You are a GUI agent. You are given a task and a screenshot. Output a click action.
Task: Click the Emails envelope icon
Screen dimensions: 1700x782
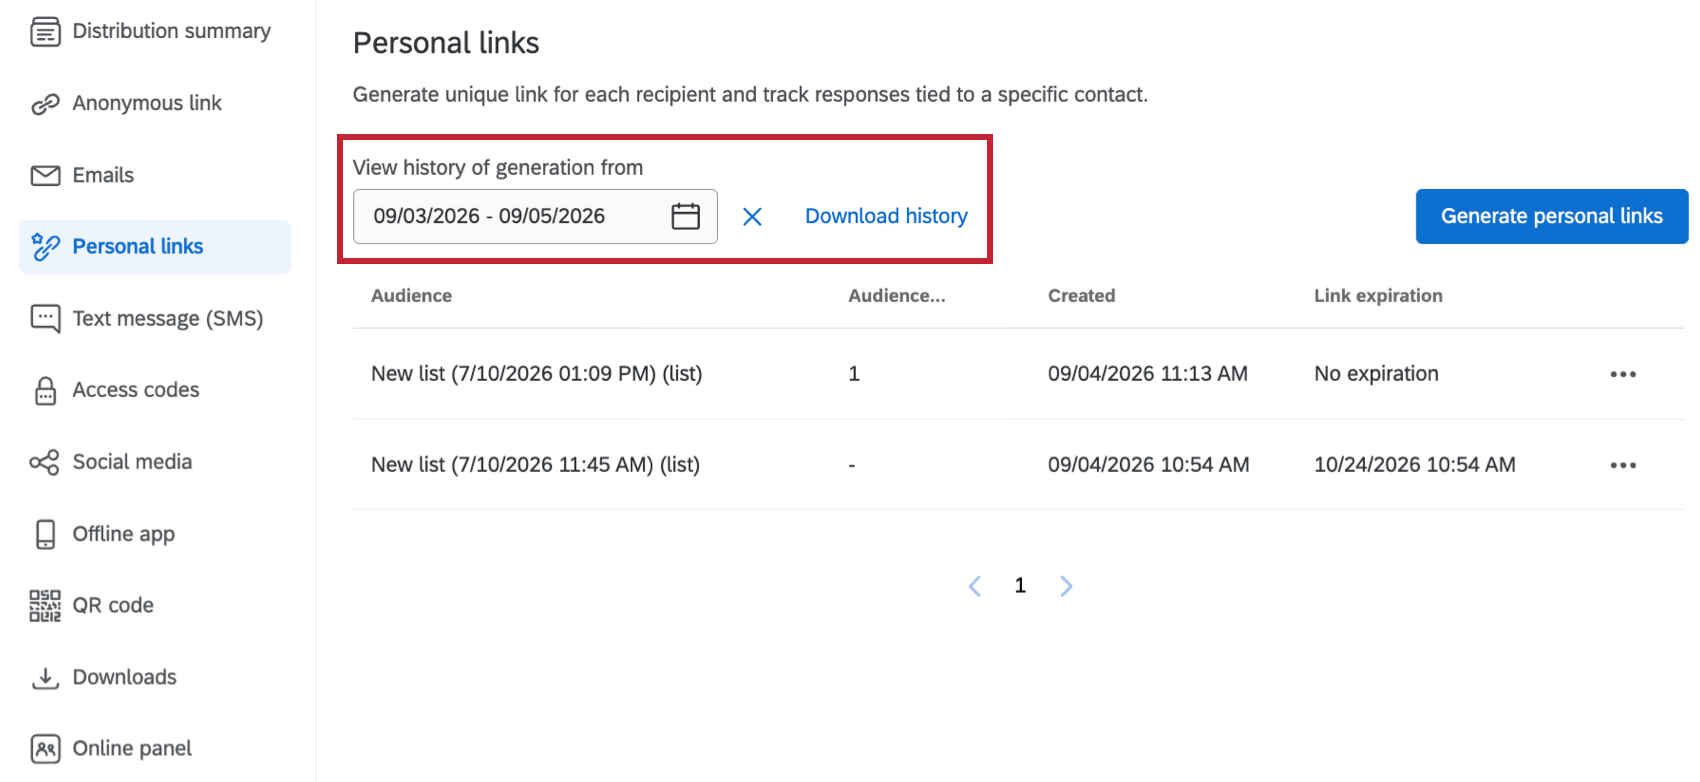45,176
